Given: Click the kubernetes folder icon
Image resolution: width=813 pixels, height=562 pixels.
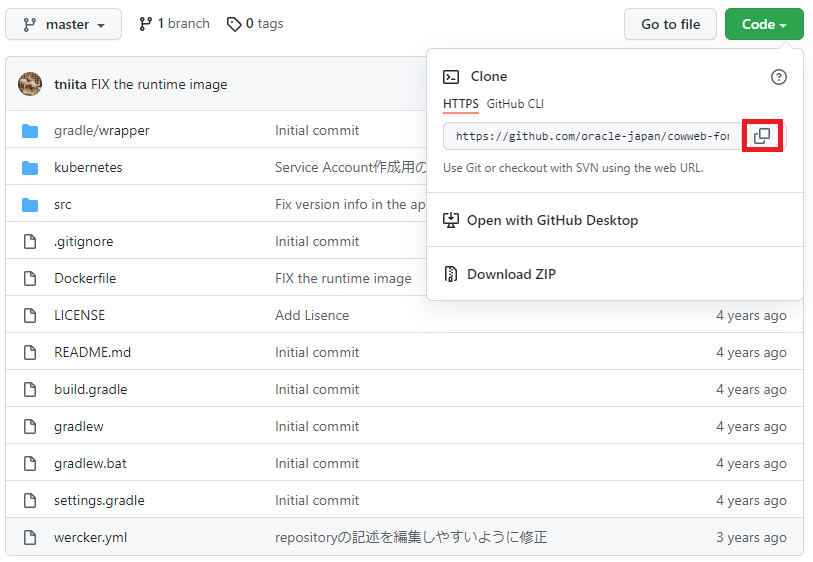Looking at the screenshot, I should point(30,168).
